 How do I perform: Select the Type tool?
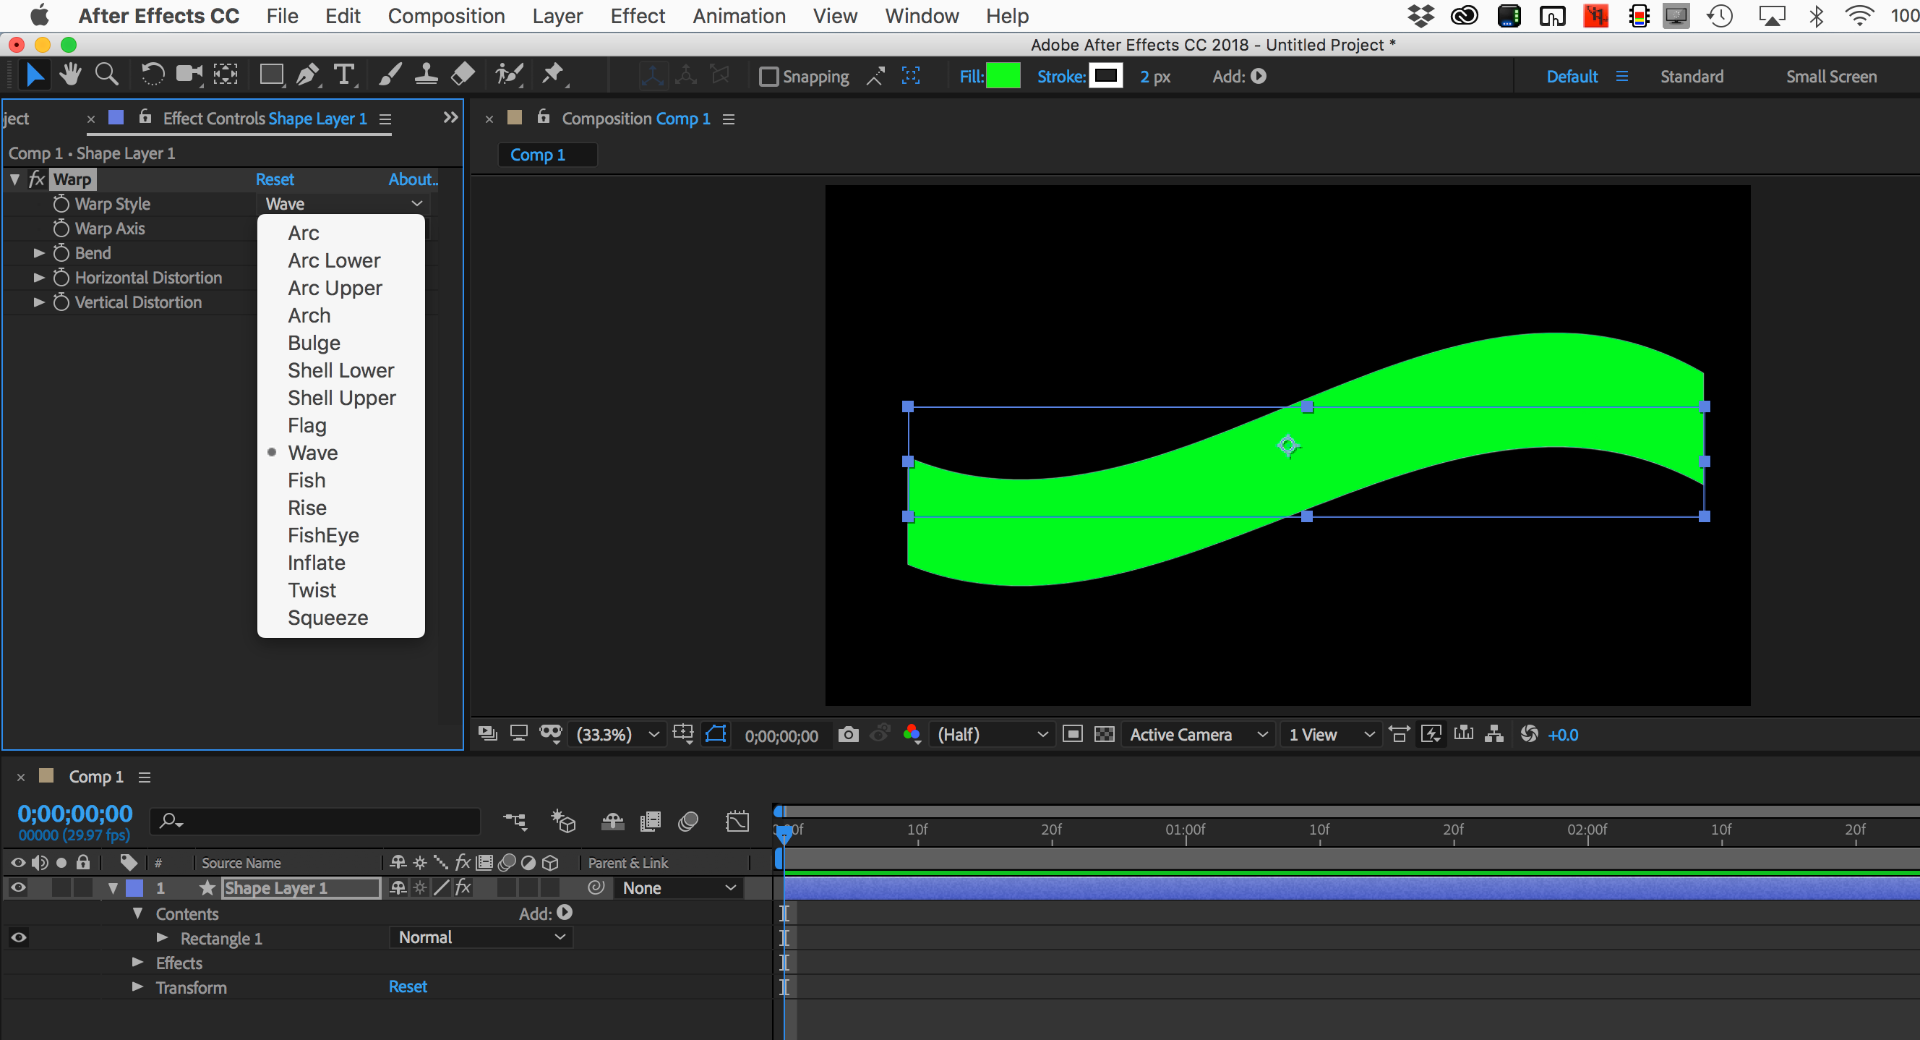345,74
